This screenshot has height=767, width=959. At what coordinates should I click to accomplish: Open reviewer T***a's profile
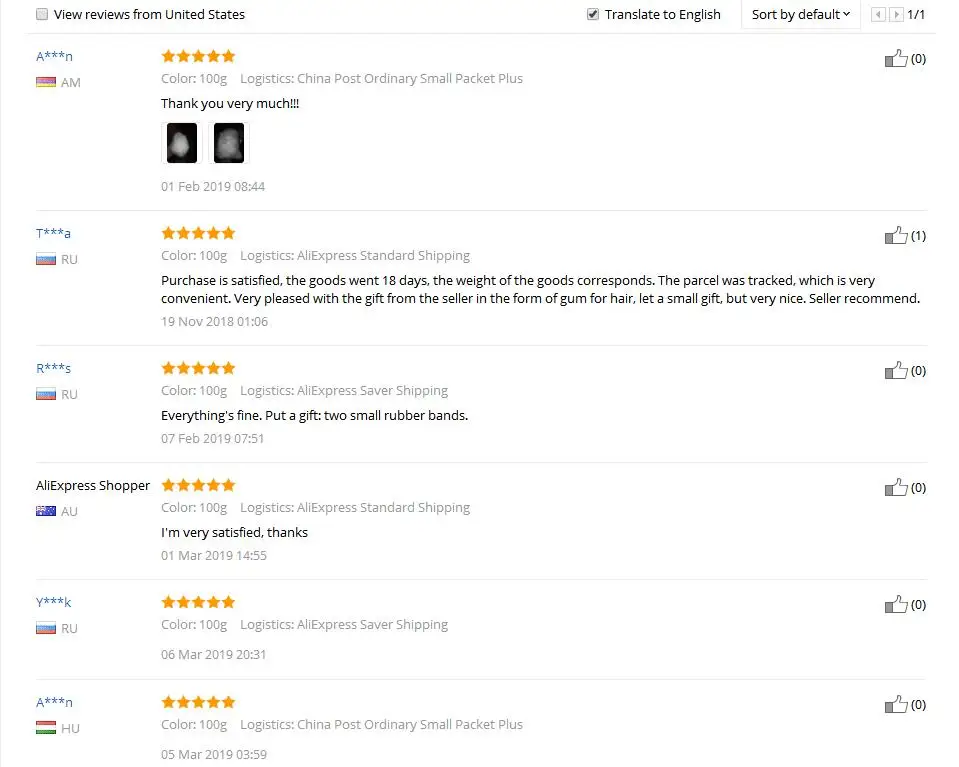[x=53, y=233]
